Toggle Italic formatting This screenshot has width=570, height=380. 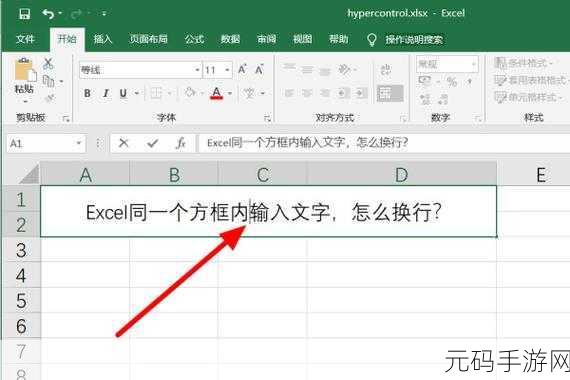pos(106,93)
